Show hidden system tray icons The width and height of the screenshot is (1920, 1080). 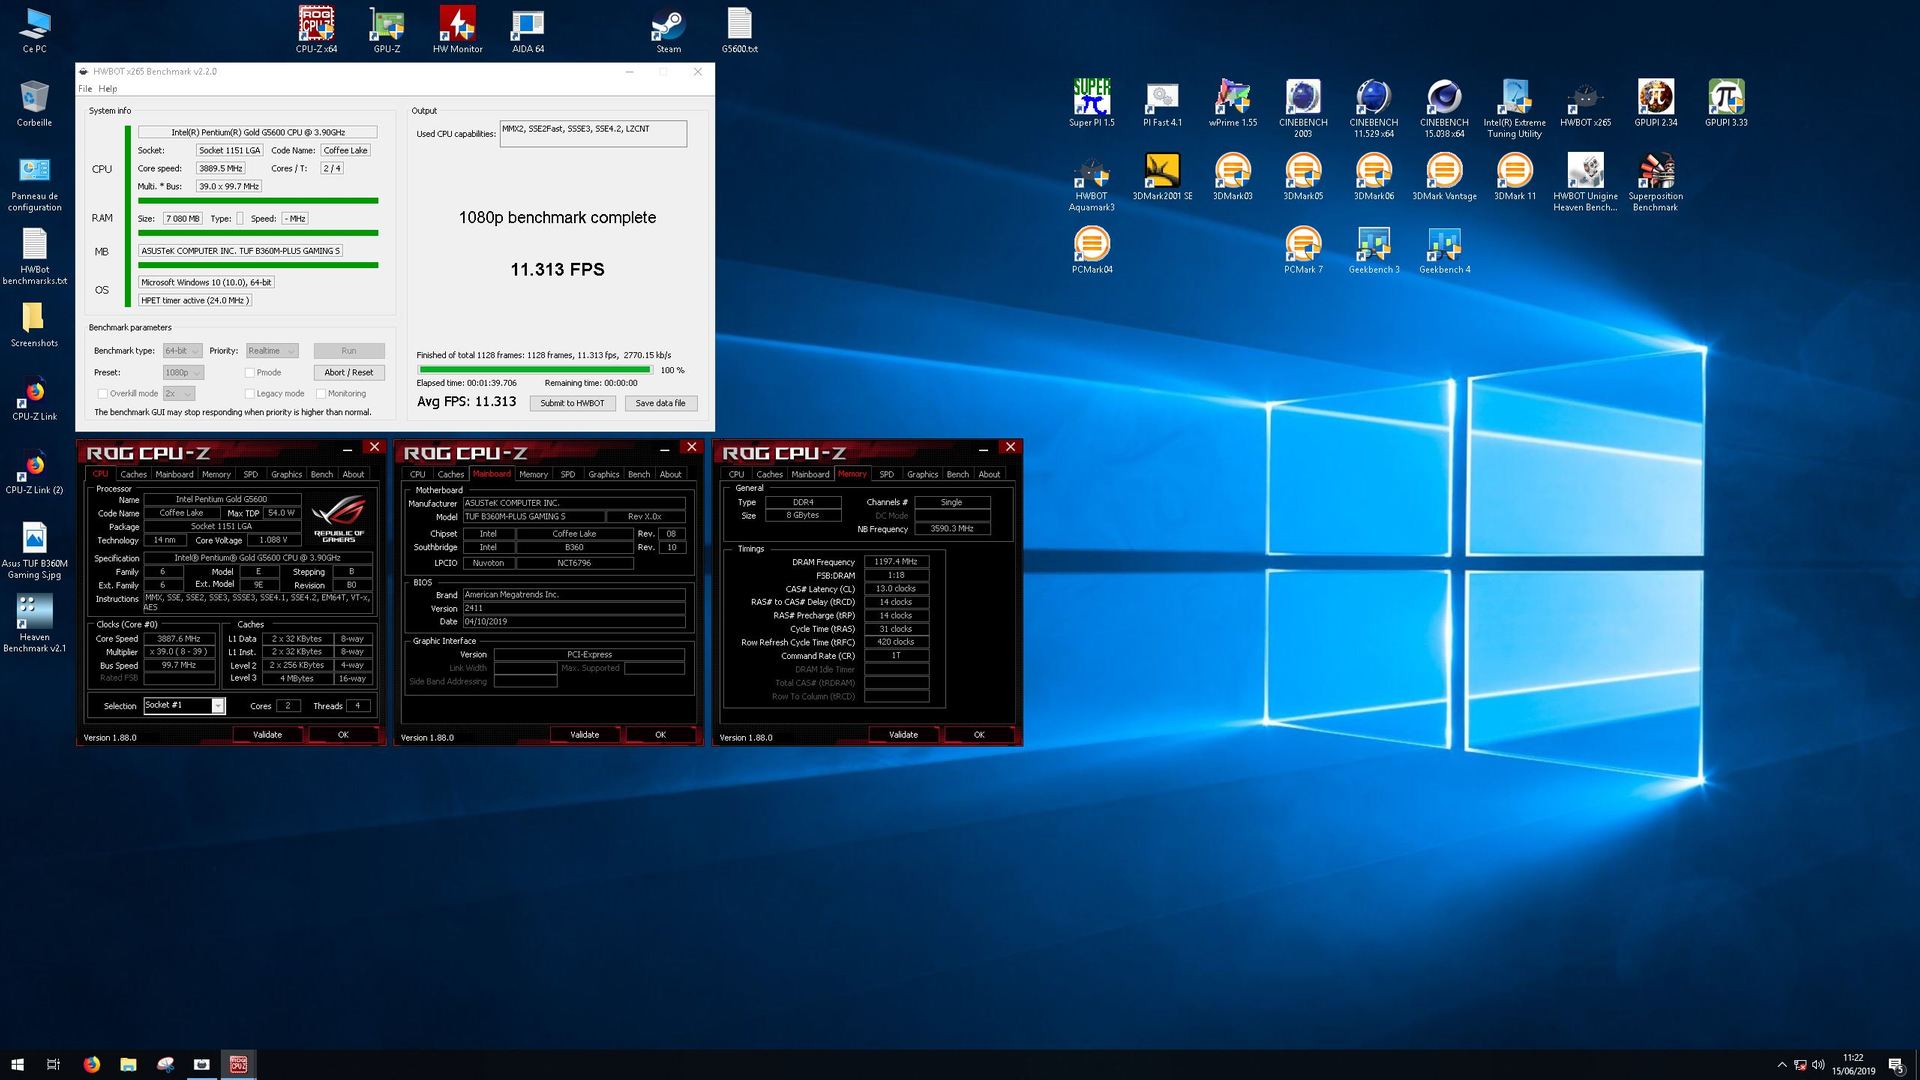pos(1781,1065)
